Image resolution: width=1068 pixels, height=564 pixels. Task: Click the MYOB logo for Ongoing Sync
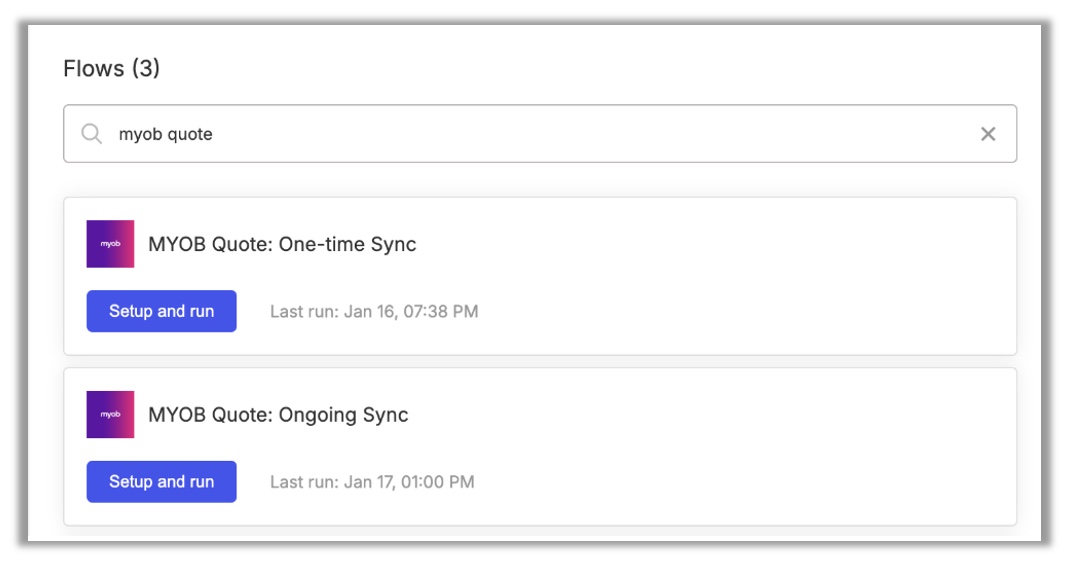pyautogui.click(x=110, y=414)
